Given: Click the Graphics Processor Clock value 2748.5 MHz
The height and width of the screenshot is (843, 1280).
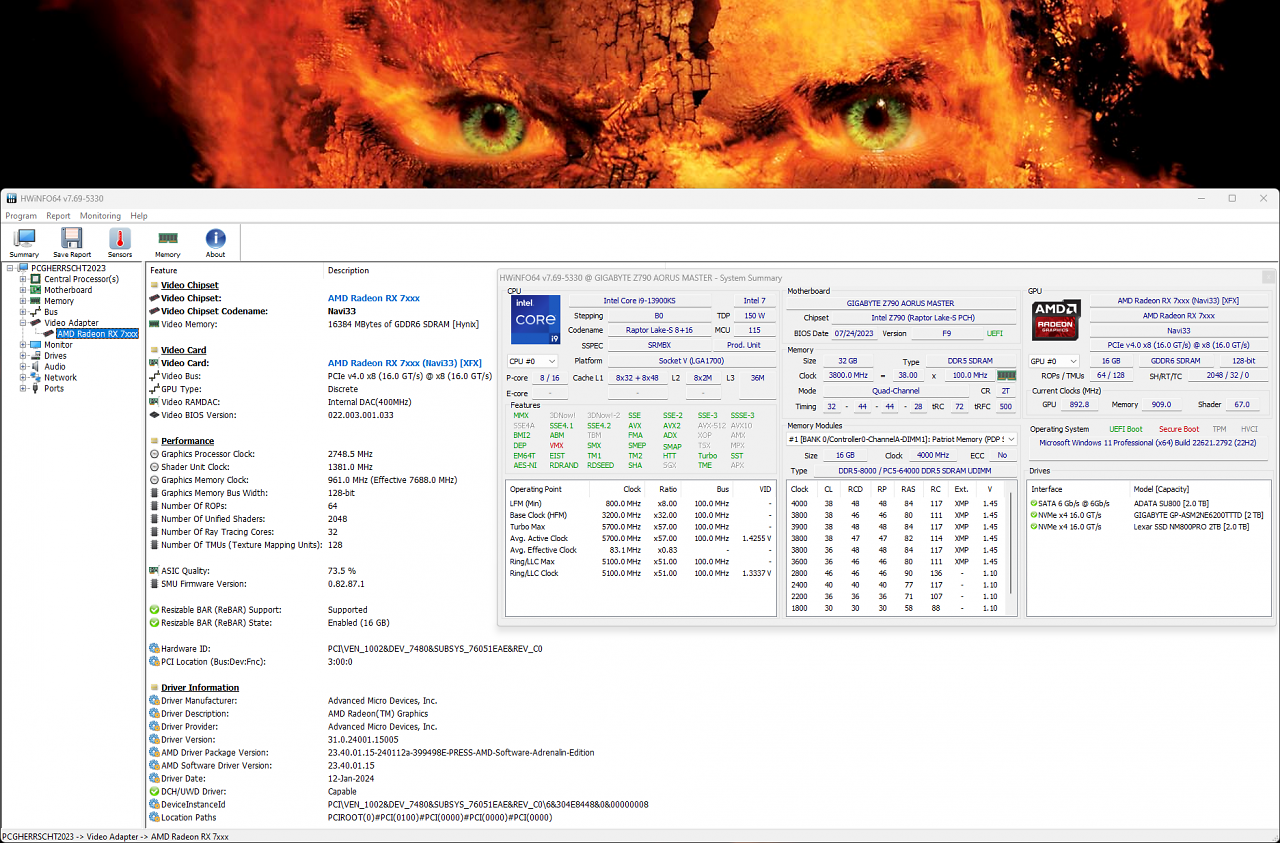Looking at the screenshot, I should tap(349, 454).
